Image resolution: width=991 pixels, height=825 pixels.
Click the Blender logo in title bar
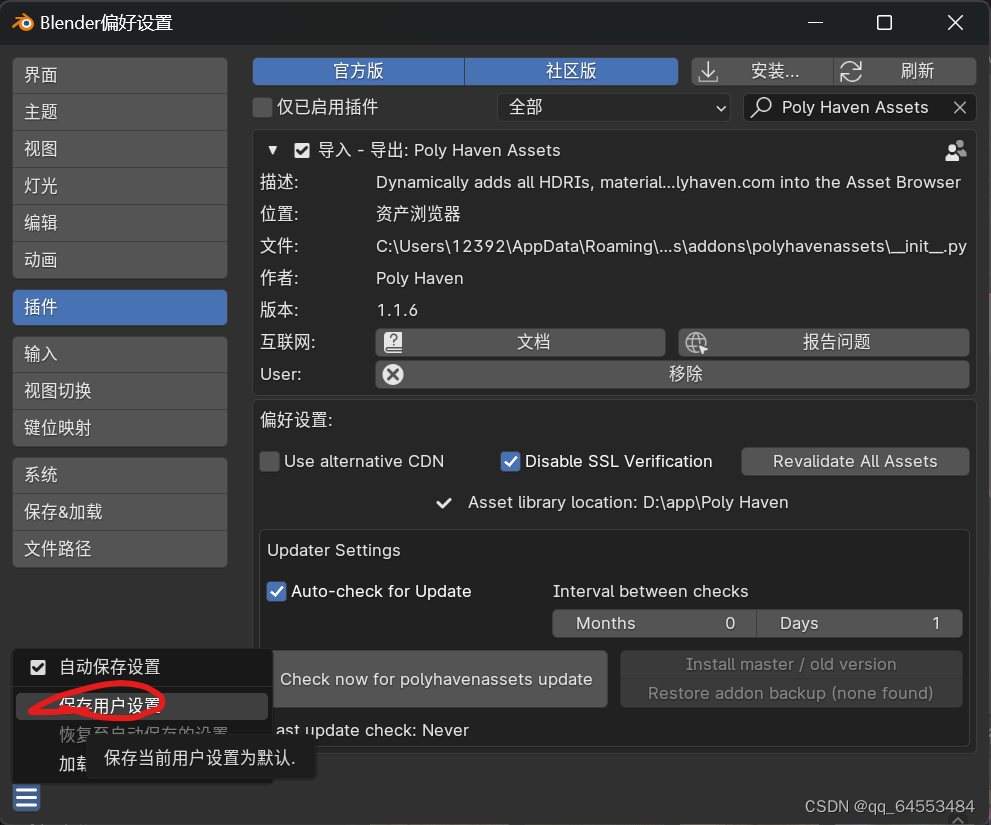click(x=23, y=23)
